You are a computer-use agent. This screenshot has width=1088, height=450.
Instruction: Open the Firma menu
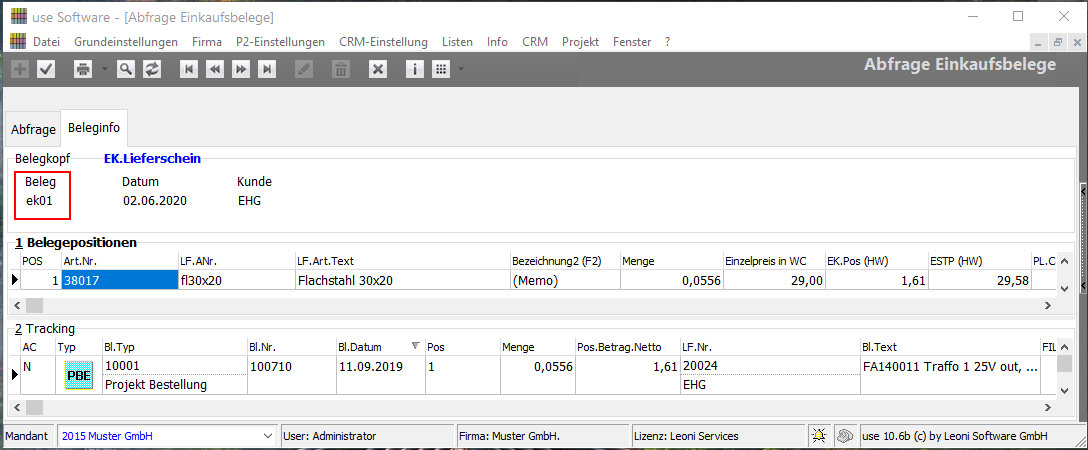tap(207, 42)
